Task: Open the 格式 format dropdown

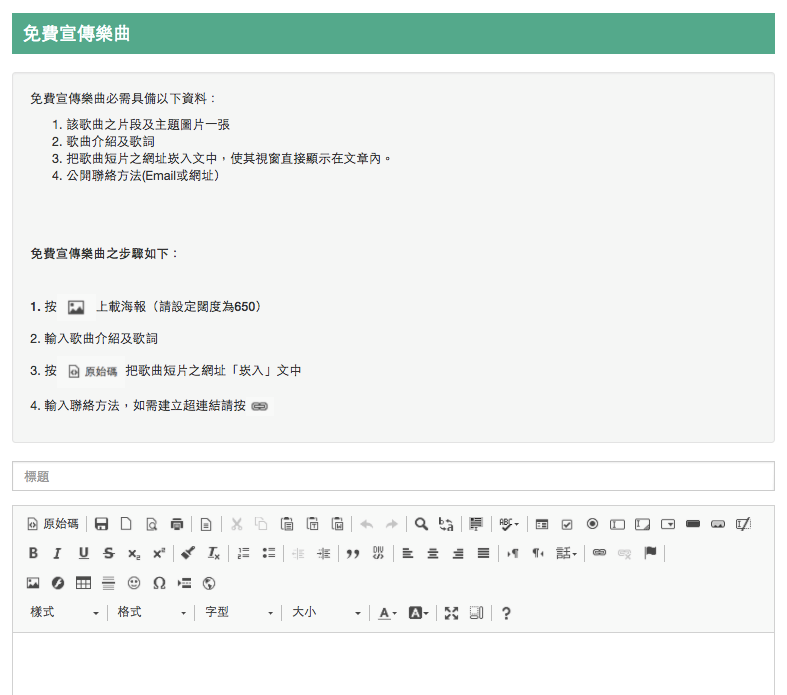Action: tap(151, 613)
